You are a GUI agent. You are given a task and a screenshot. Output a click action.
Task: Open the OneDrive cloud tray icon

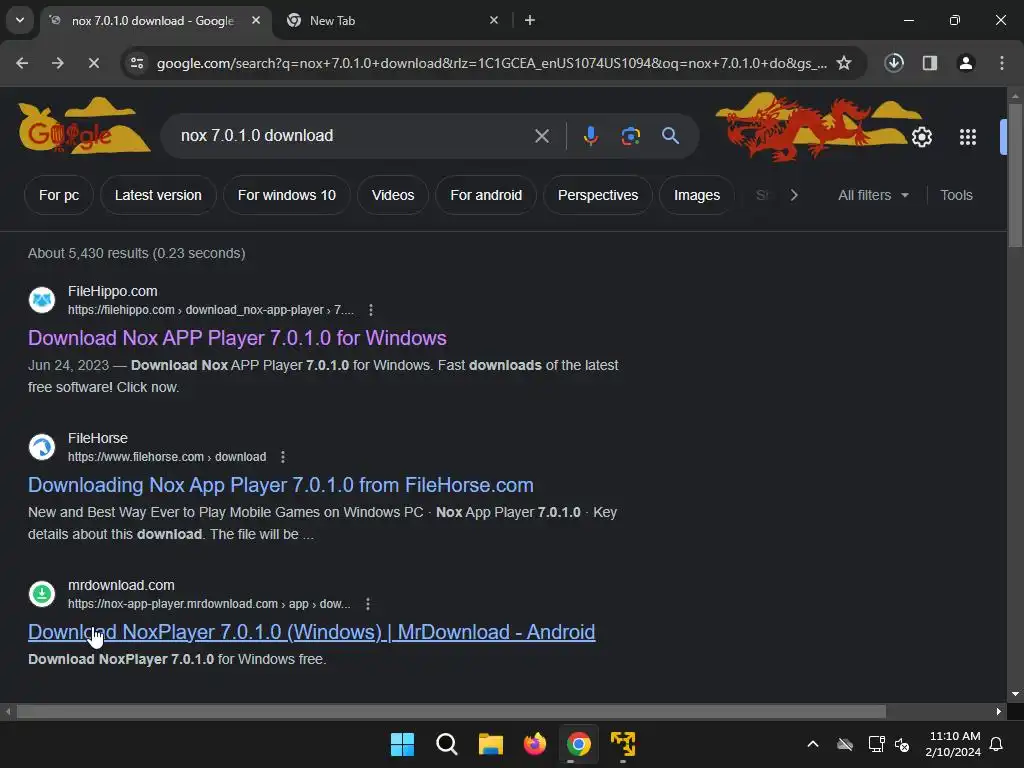pos(844,744)
